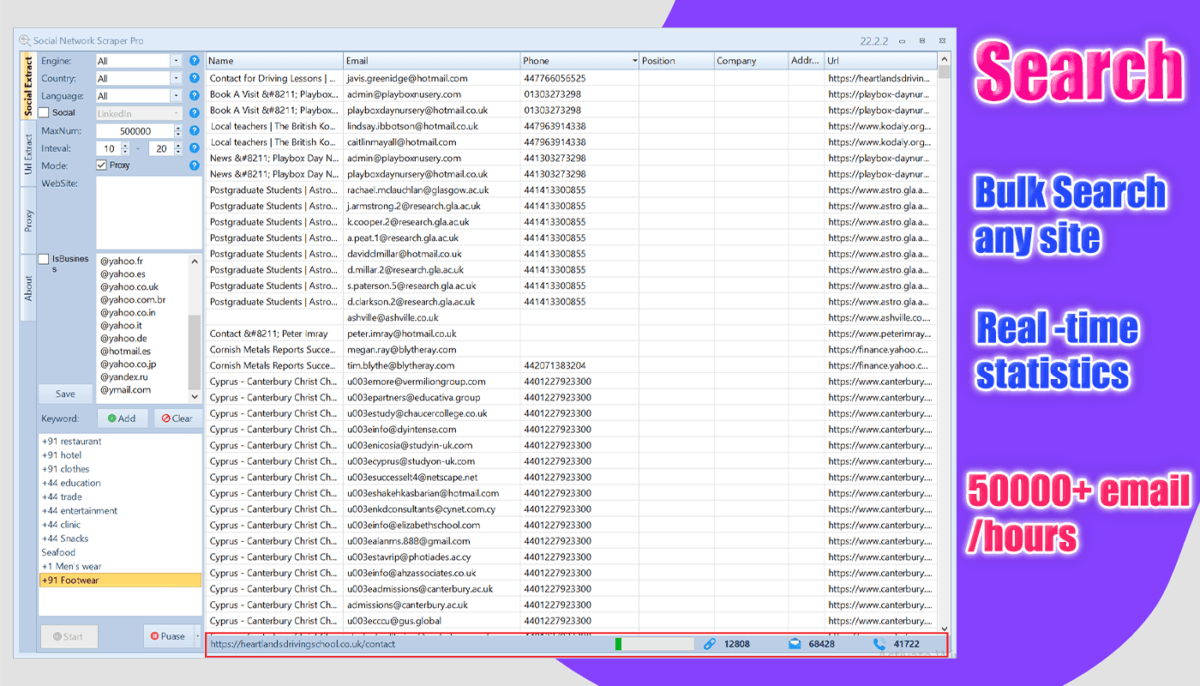Screen dimensions: 1200x686
Task: Click the app logo in title bar
Action: [x=24, y=40]
